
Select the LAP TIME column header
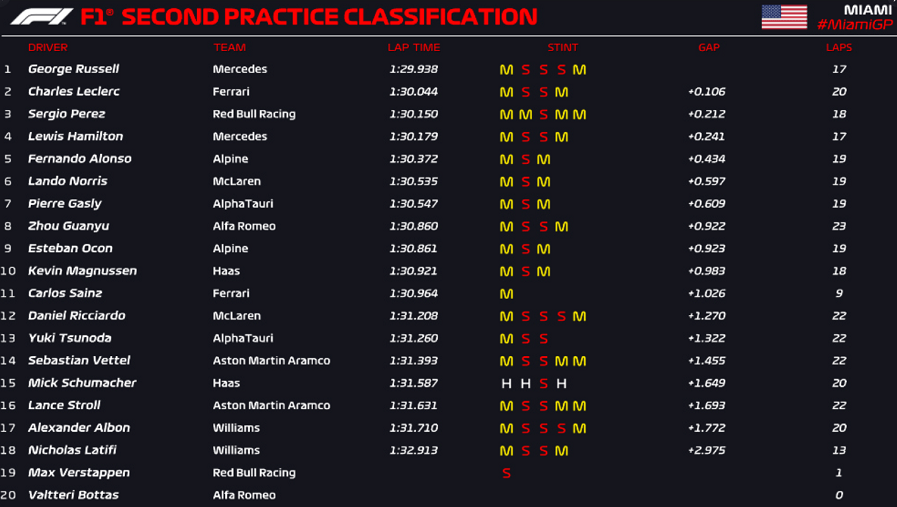[413, 48]
